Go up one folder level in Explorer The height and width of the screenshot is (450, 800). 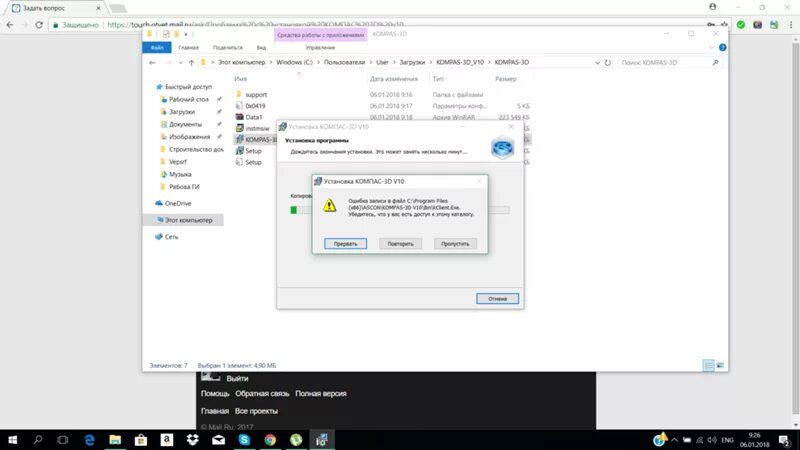pyautogui.click(x=191, y=63)
